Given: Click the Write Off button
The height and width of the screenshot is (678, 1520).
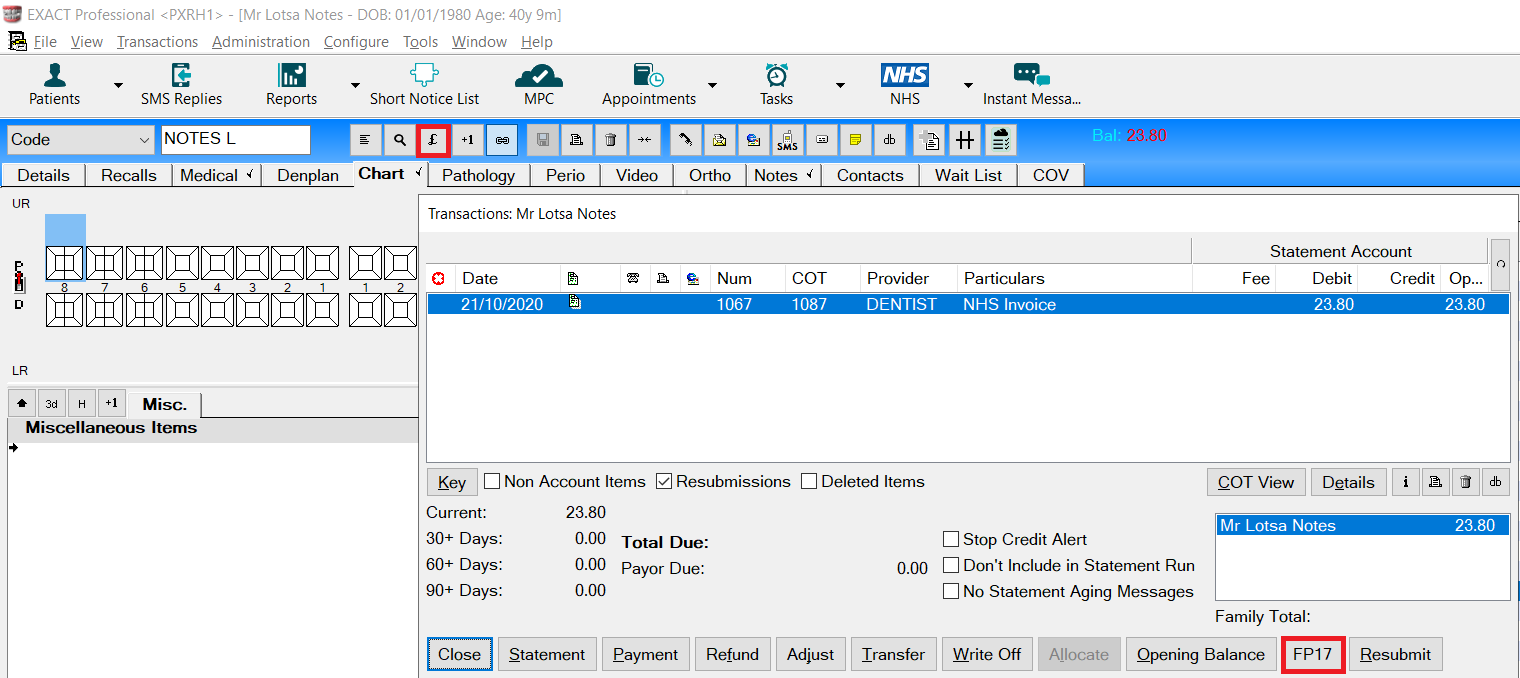Looking at the screenshot, I should click(x=987, y=655).
